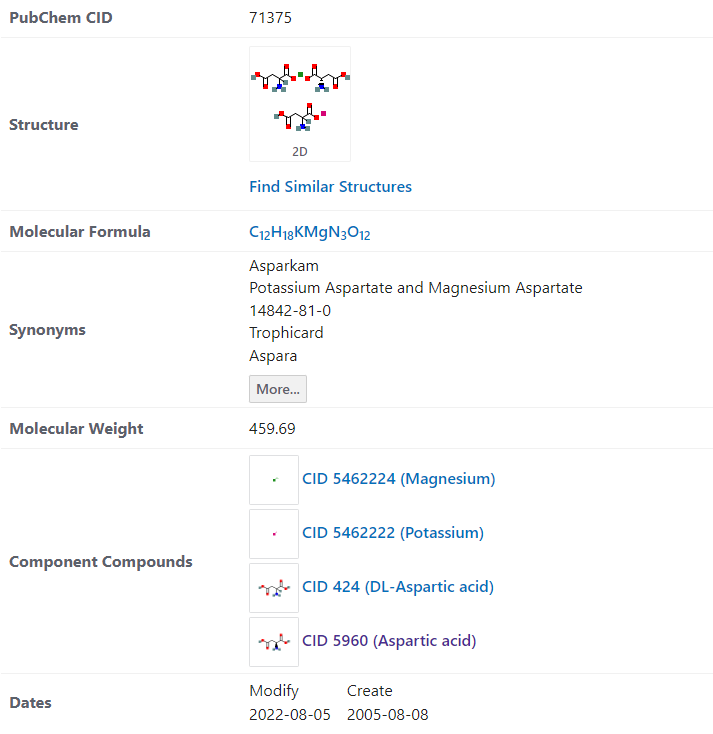Open the 2D structure image of Asparkam

[300, 103]
